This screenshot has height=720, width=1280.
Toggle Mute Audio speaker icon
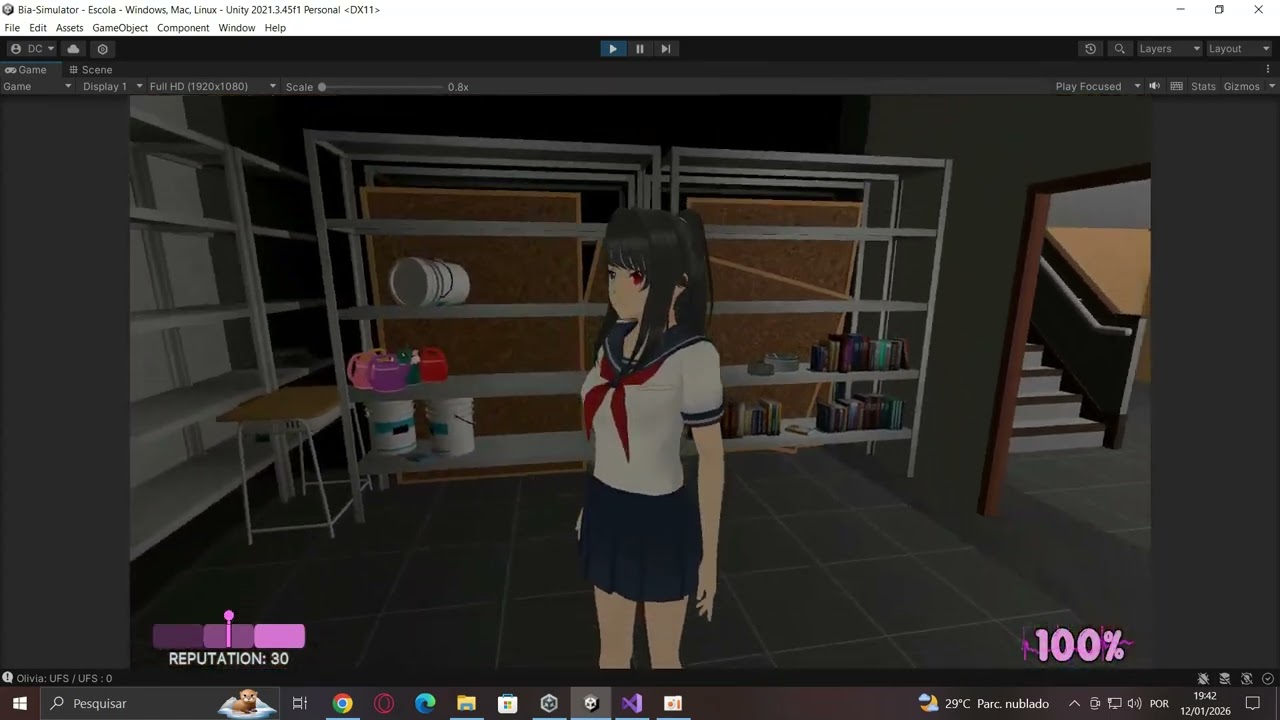[x=1155, y=87]
